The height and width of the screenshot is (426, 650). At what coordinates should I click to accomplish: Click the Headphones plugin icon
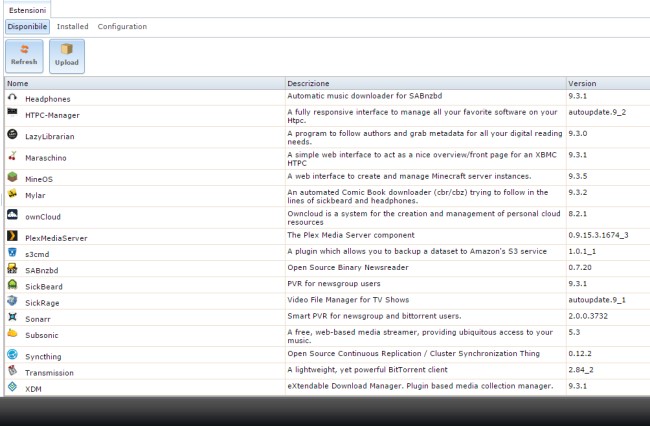[12, 97]
